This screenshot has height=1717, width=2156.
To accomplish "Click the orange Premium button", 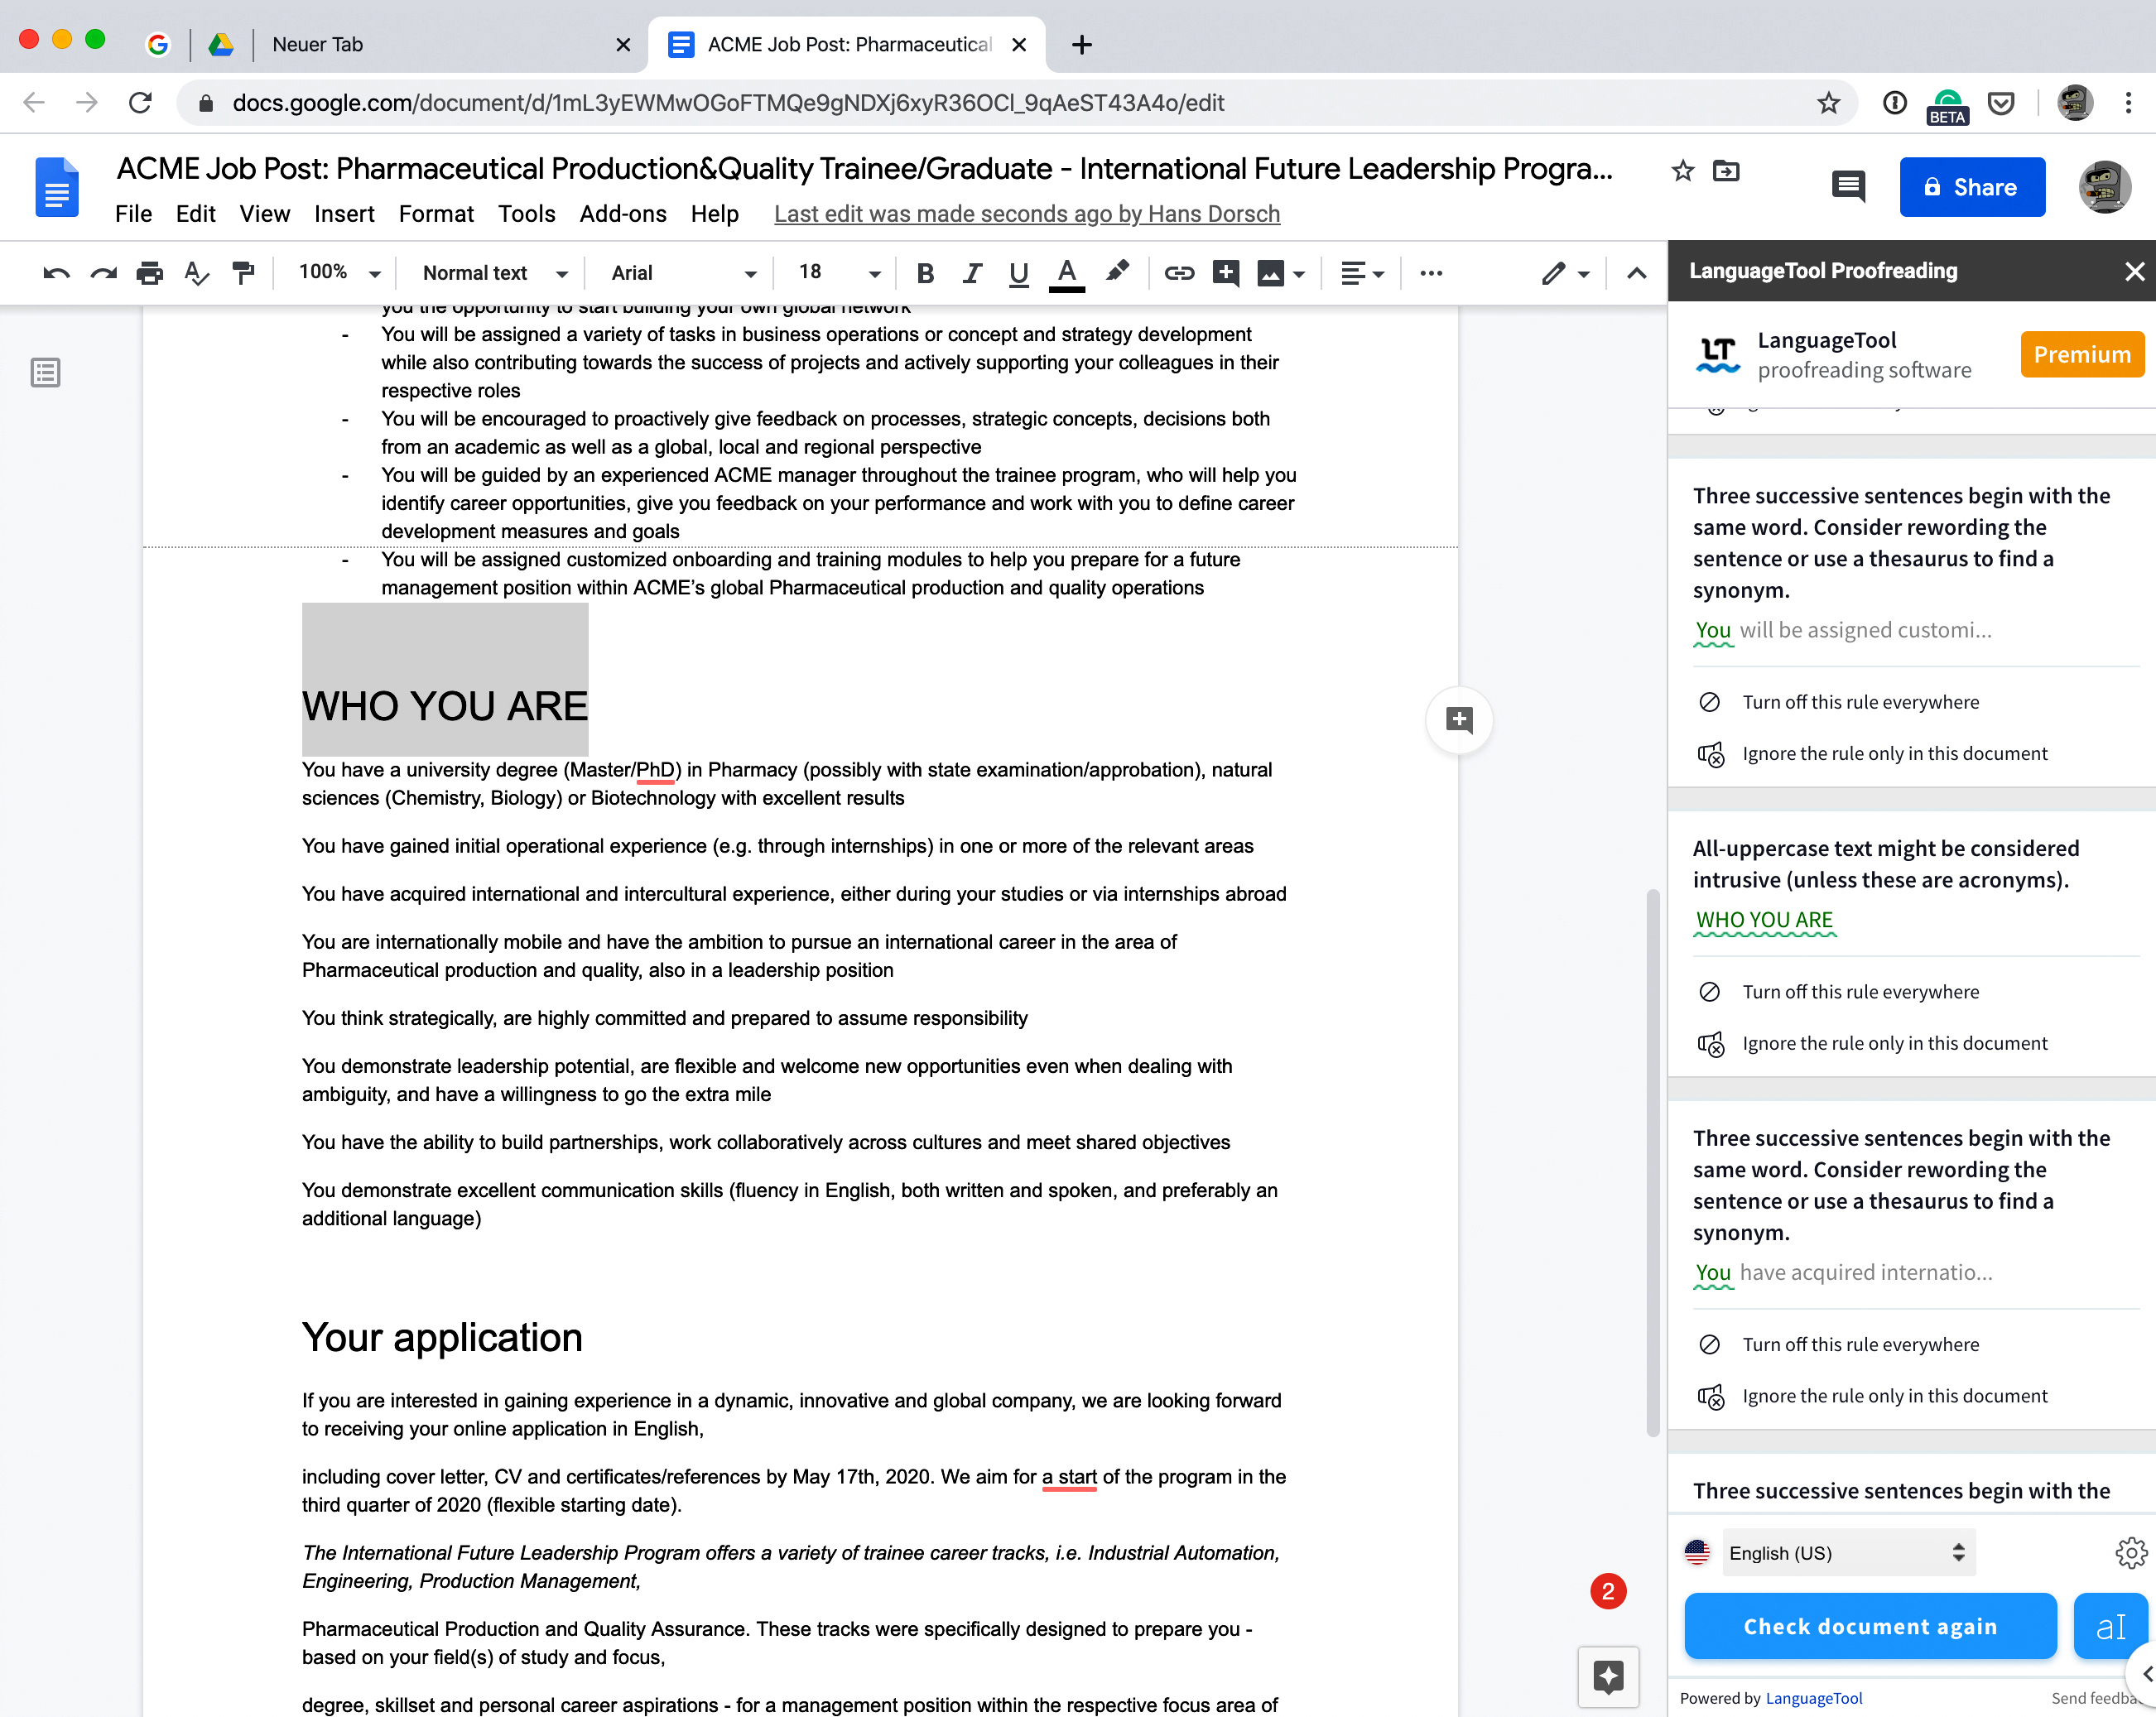I will (2081, 355).
